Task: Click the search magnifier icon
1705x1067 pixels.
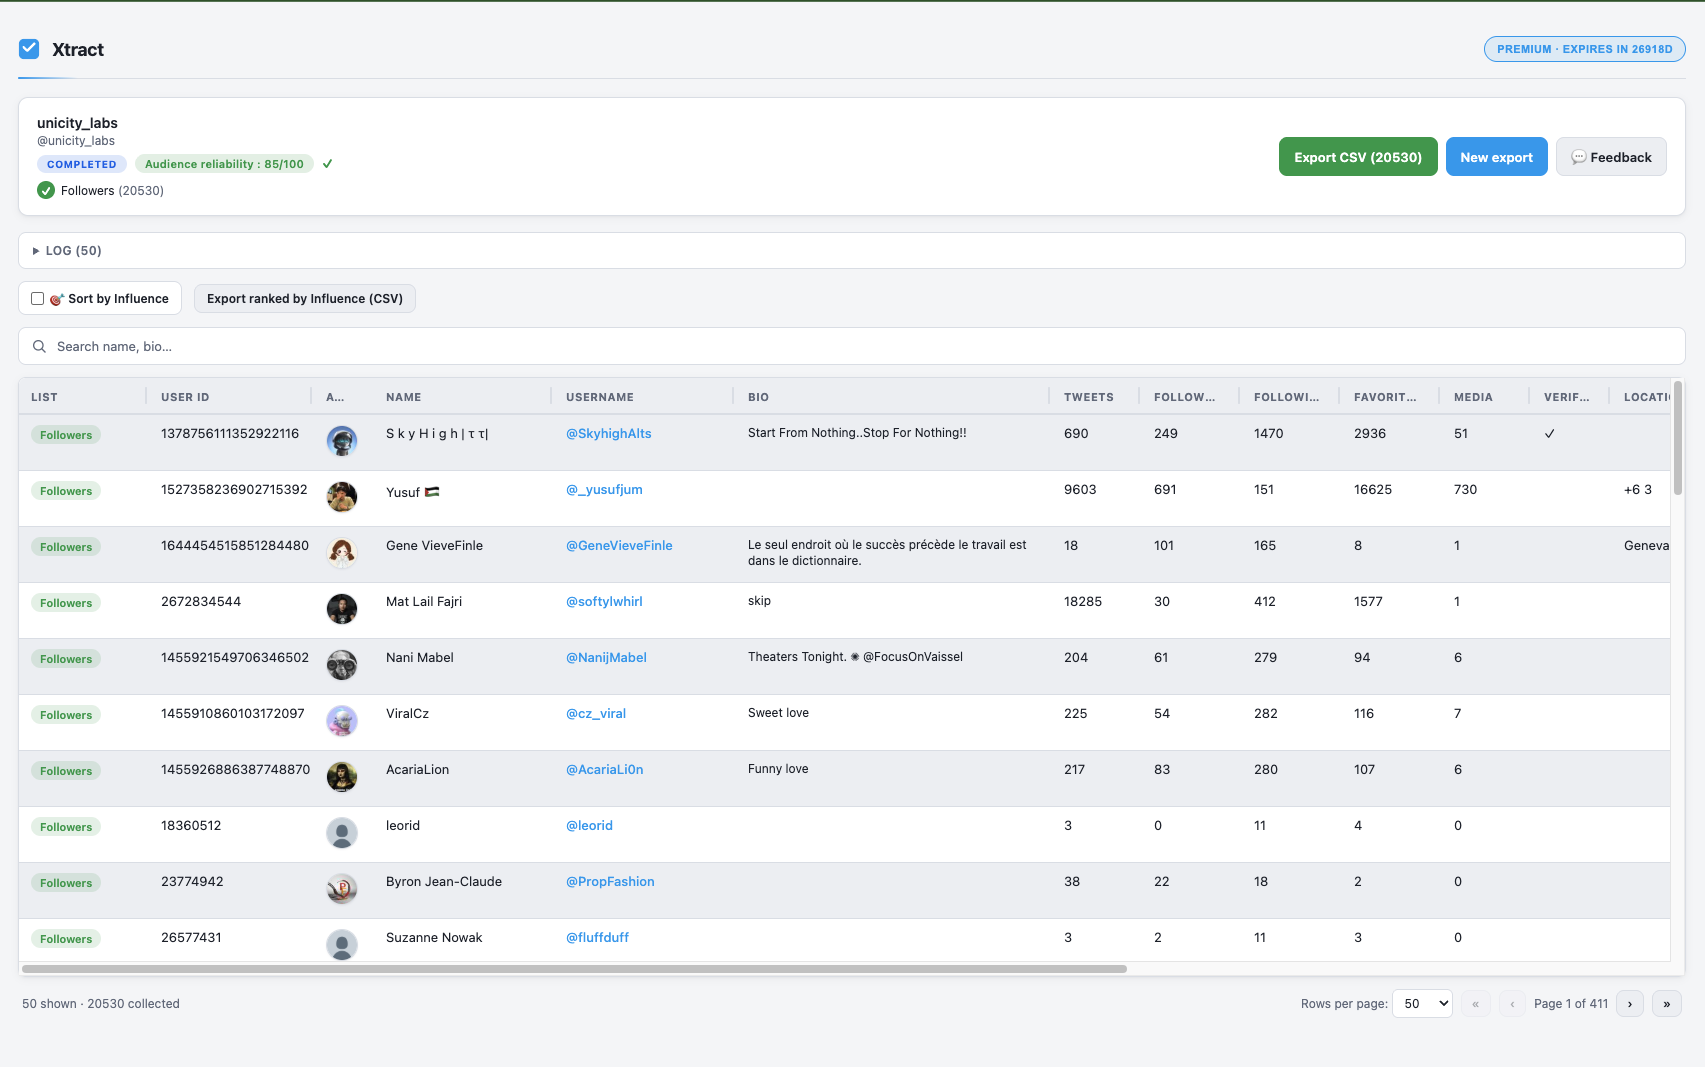Action: 39,346
